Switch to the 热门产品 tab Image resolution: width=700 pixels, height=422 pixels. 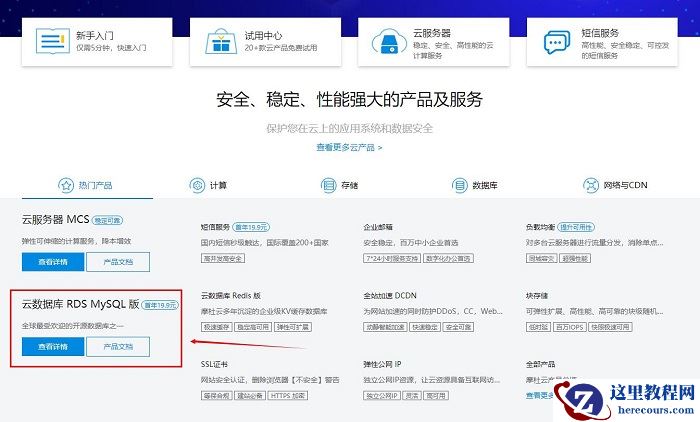click(x=87, y=185)
